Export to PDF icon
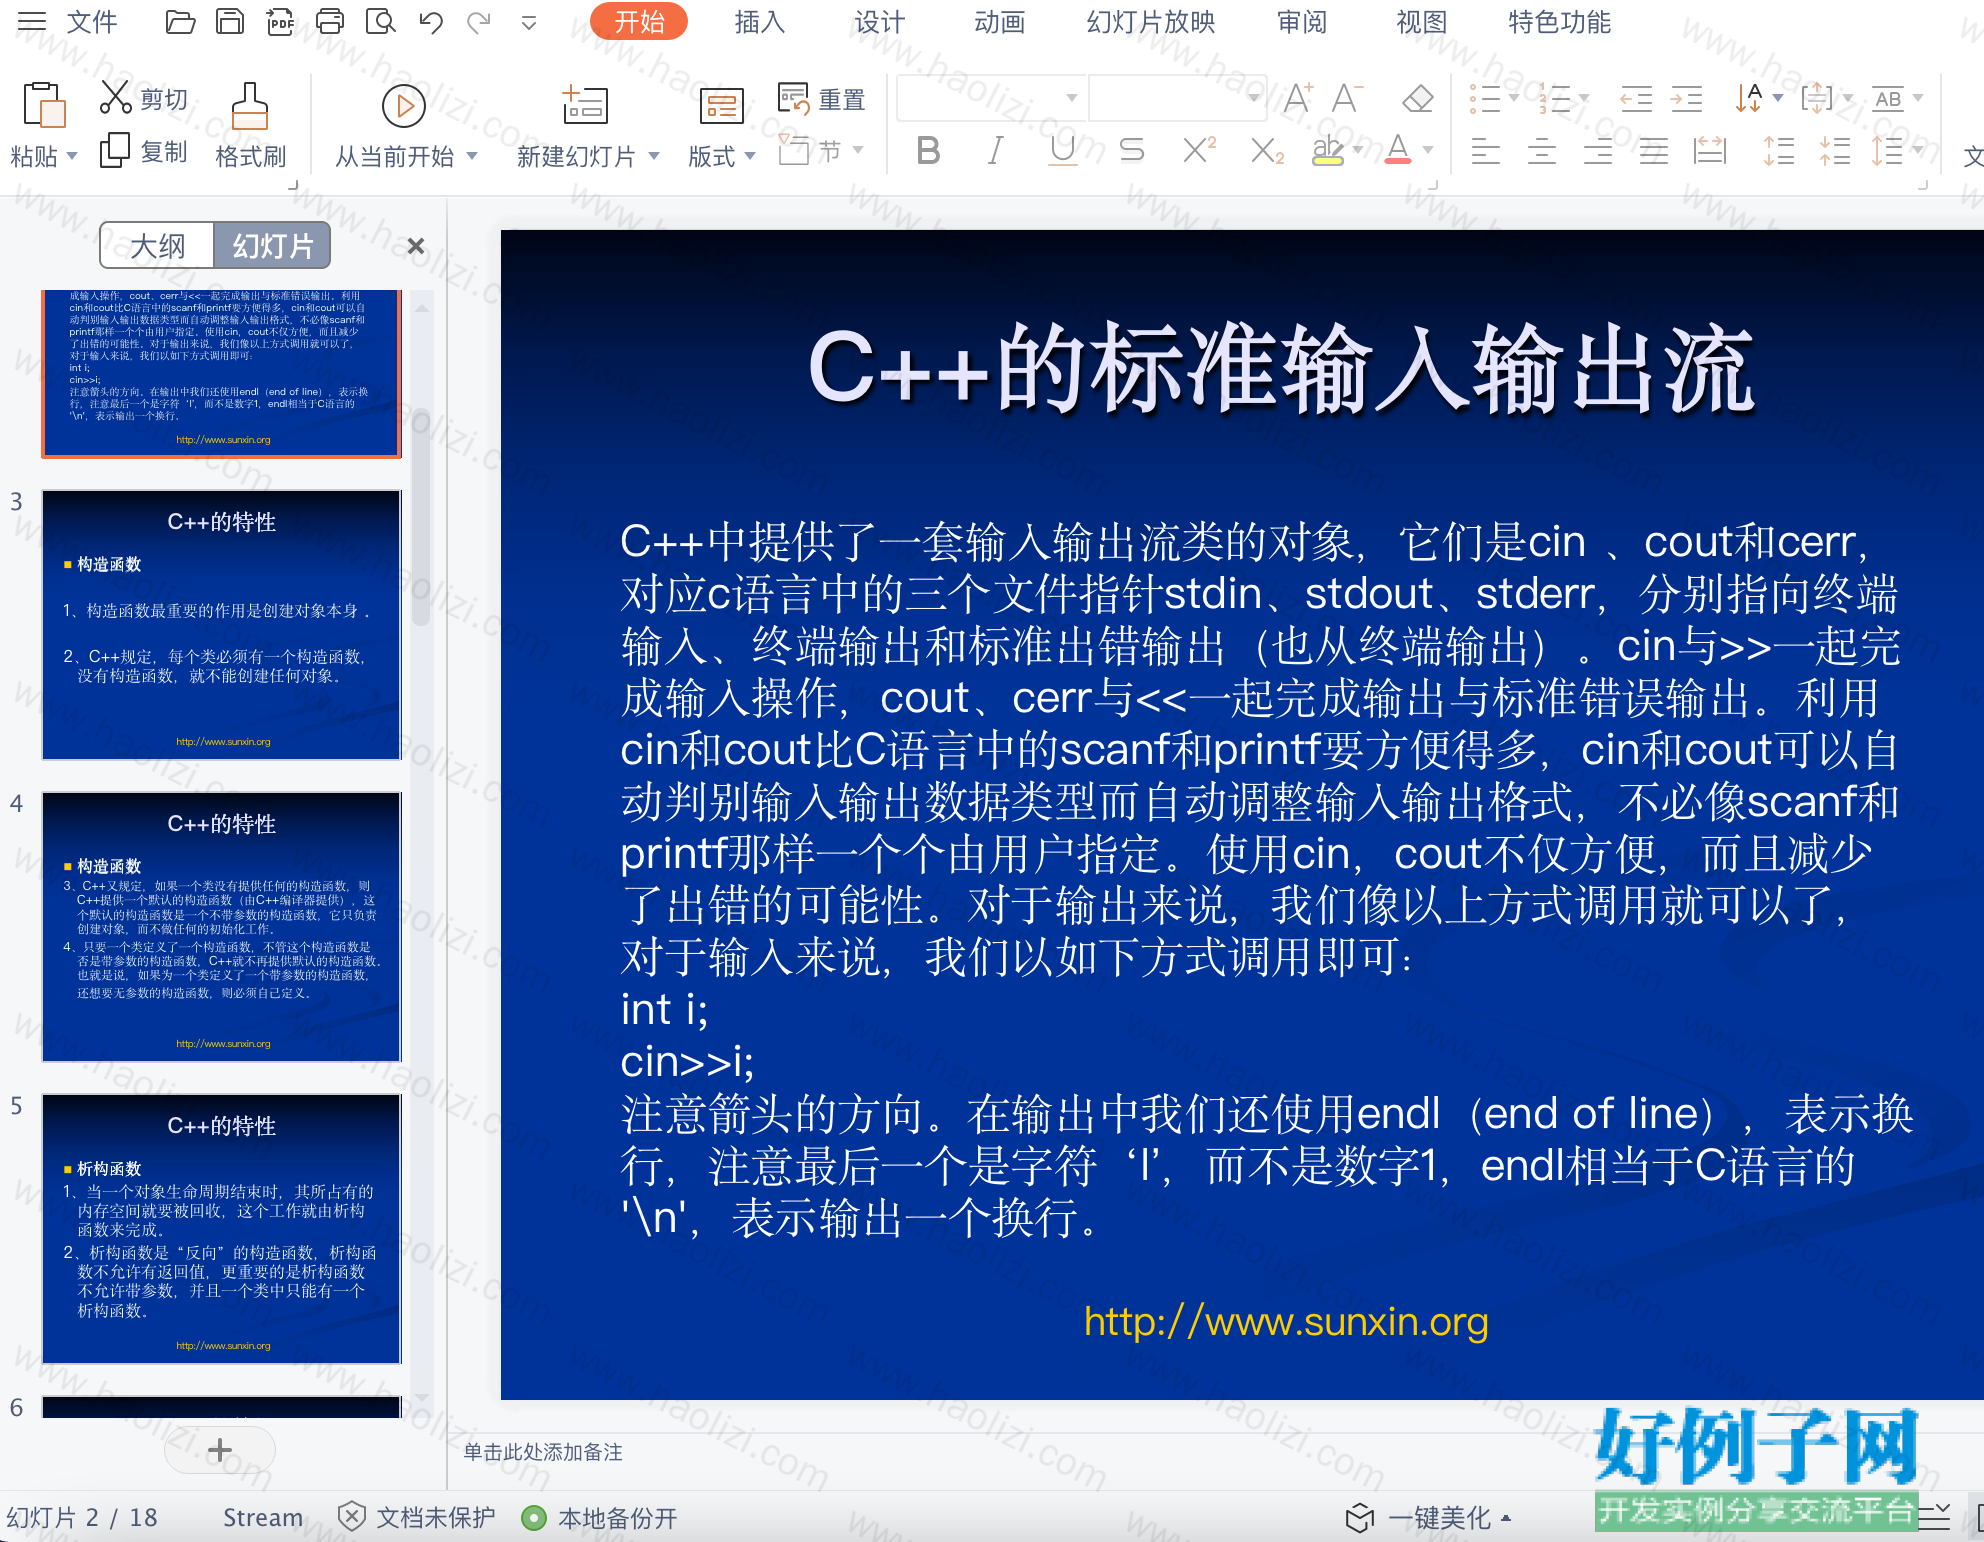Viewport: 1984px width, 1542px height. (x=281, y=21)
